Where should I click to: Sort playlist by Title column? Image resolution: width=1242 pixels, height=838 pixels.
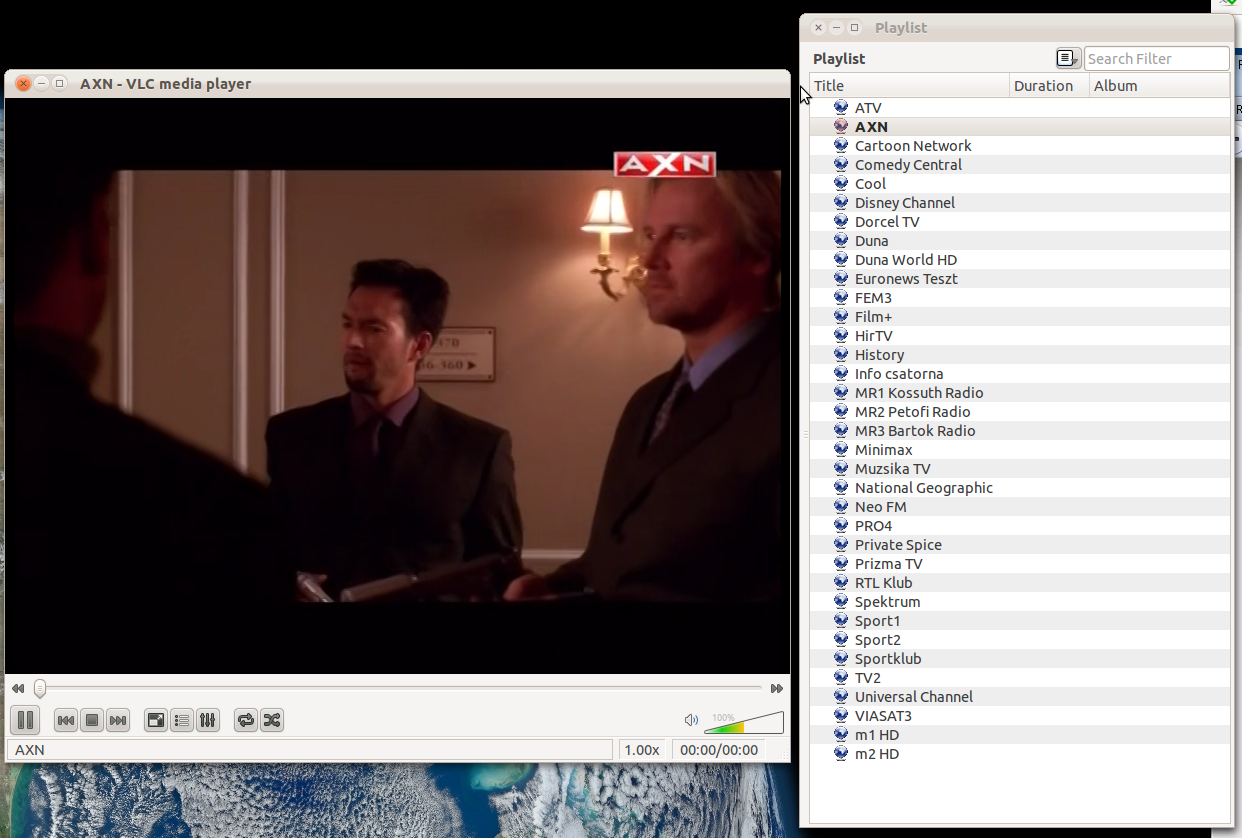pos(908,86)
